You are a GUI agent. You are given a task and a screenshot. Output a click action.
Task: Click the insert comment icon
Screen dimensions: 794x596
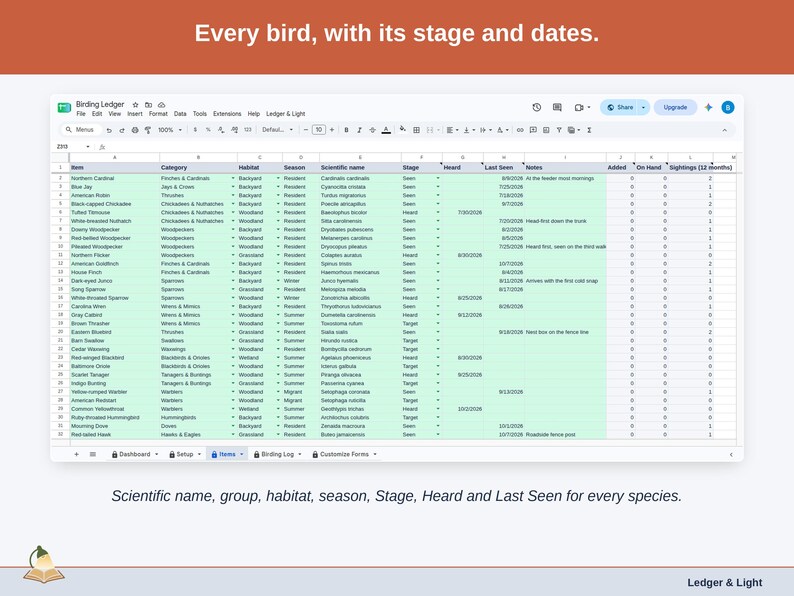tap(533, 130)
